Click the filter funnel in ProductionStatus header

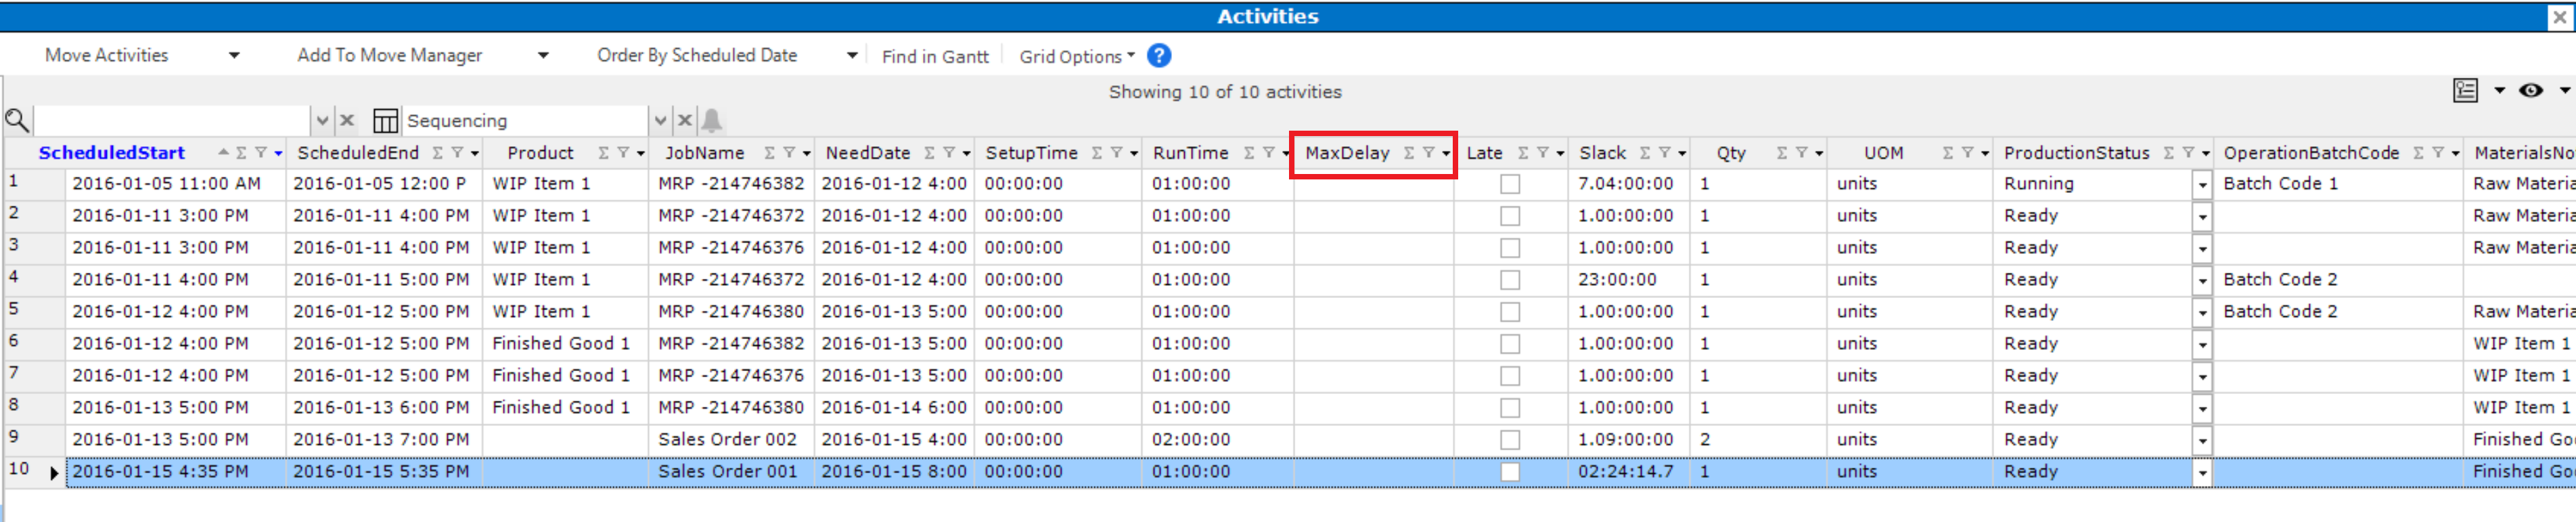coord(2188,154)
